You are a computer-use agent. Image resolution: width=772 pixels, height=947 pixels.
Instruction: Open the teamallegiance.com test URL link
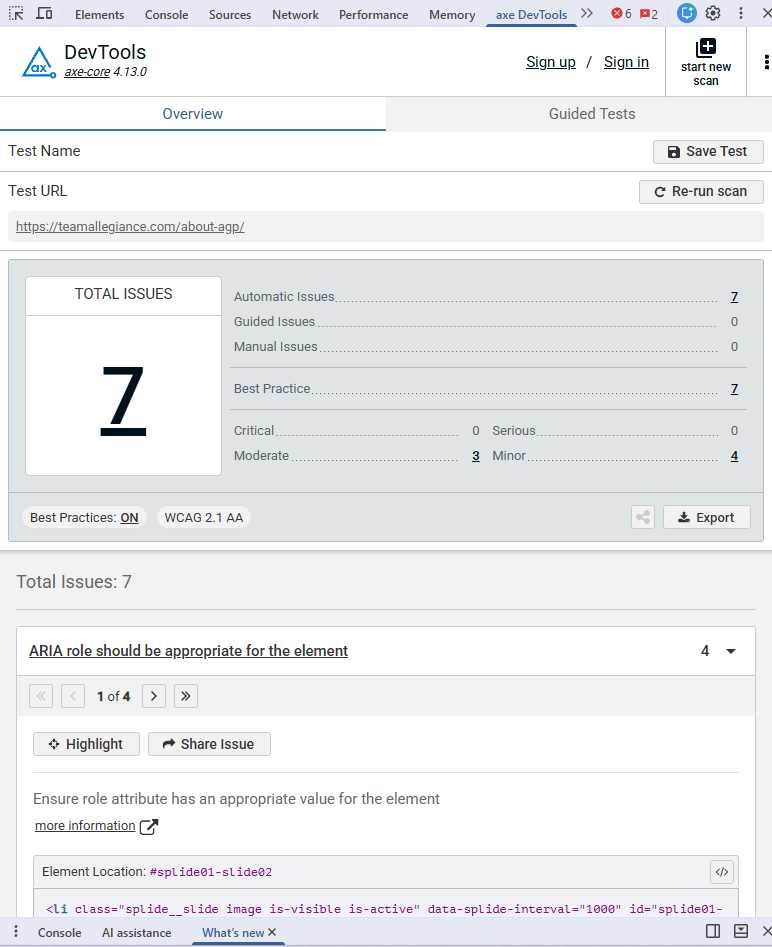coord(130,226)
